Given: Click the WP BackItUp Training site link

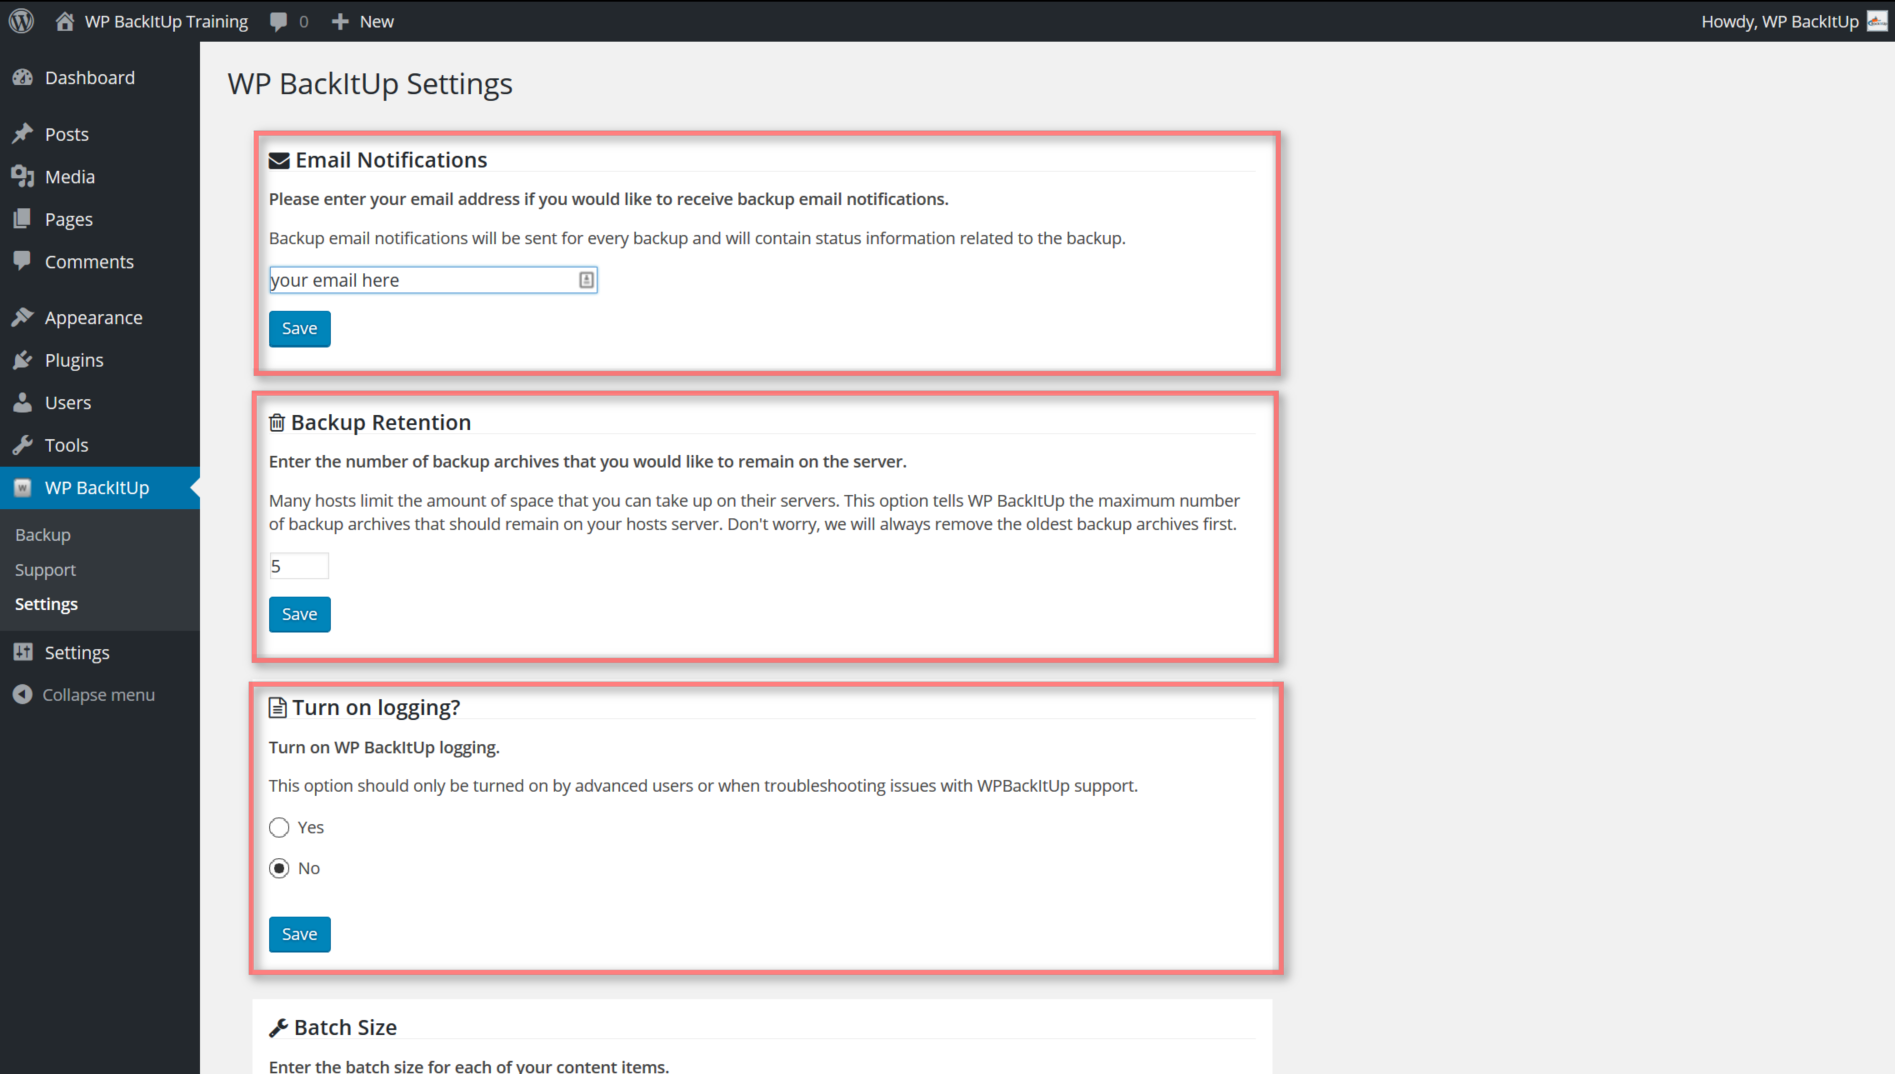Looking at the screenshot, I should tap(166, 21).
